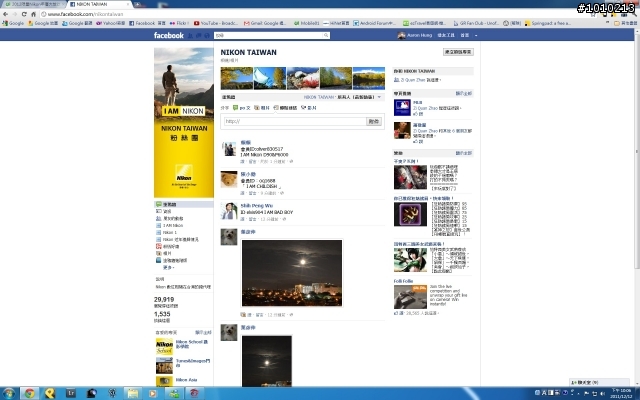Open the Folli Follie ad title

[403, 281]
